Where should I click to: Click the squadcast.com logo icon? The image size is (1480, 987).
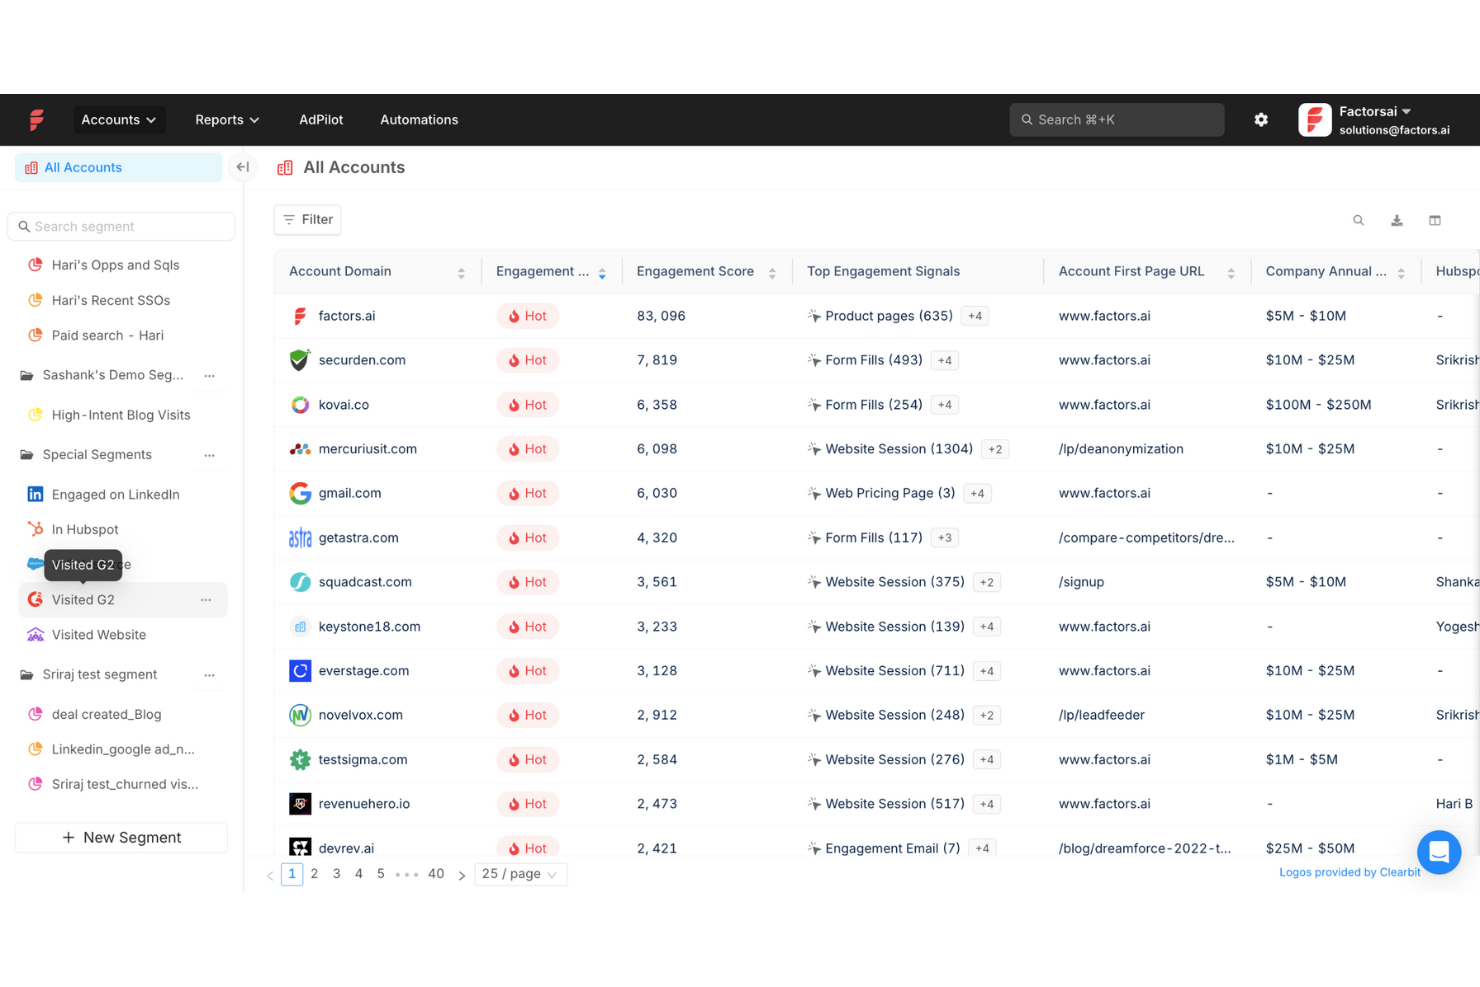click(x=300, y=582)
